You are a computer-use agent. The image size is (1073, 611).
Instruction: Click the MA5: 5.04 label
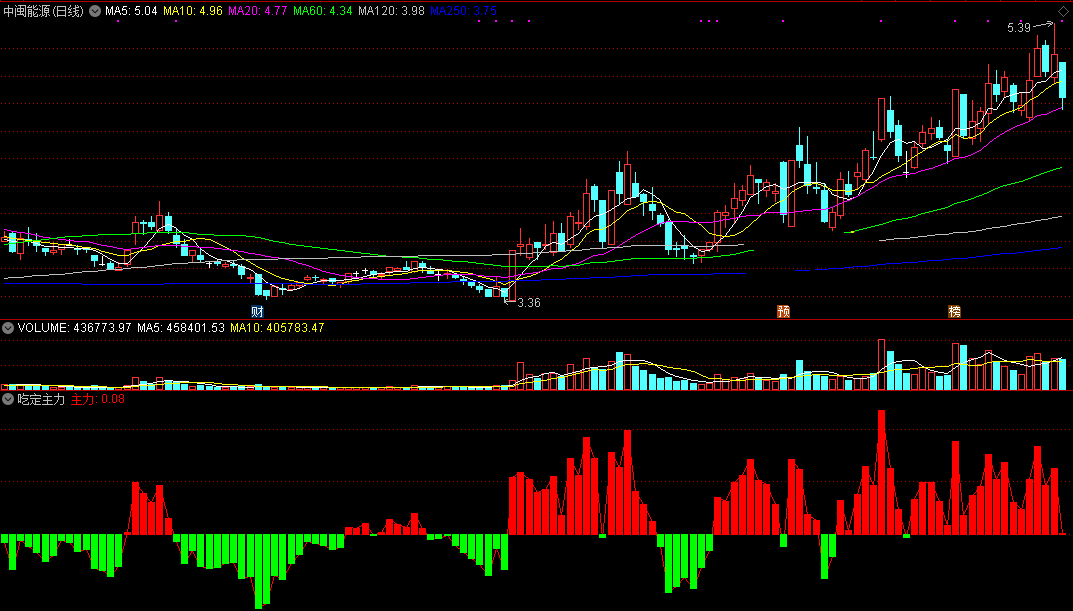tap(131, 11)
